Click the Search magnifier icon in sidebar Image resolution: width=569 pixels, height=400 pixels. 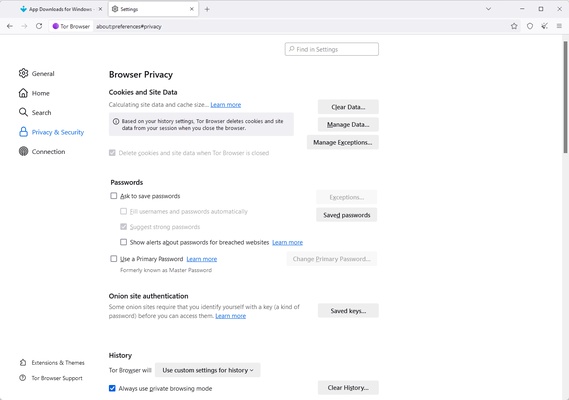[23, 112]
